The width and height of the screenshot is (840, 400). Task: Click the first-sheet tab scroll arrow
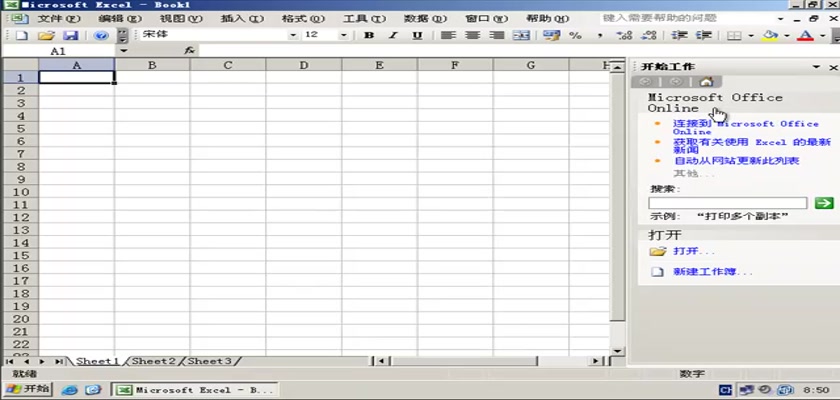[x=11, y=361]
